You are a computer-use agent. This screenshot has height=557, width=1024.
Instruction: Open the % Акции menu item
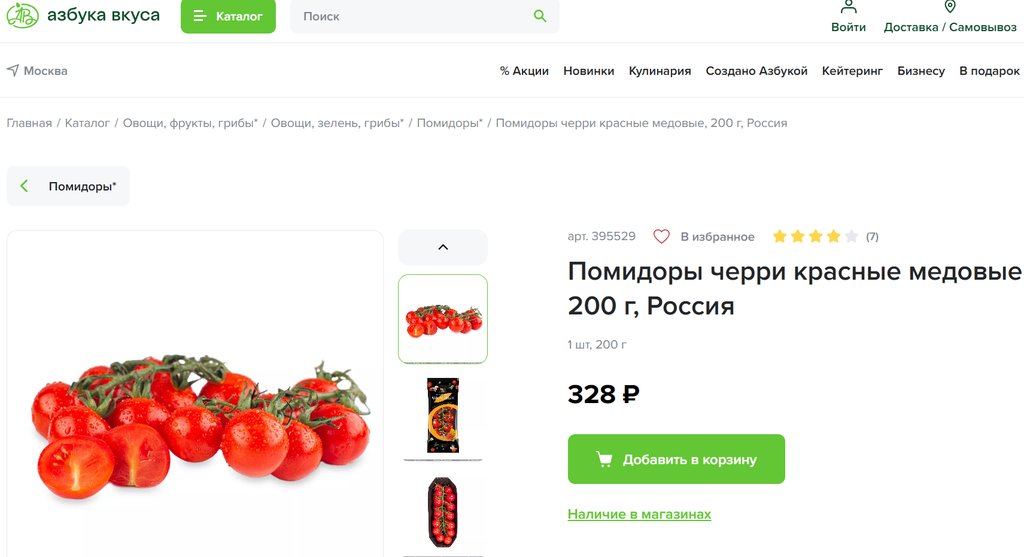click(524, 71)
